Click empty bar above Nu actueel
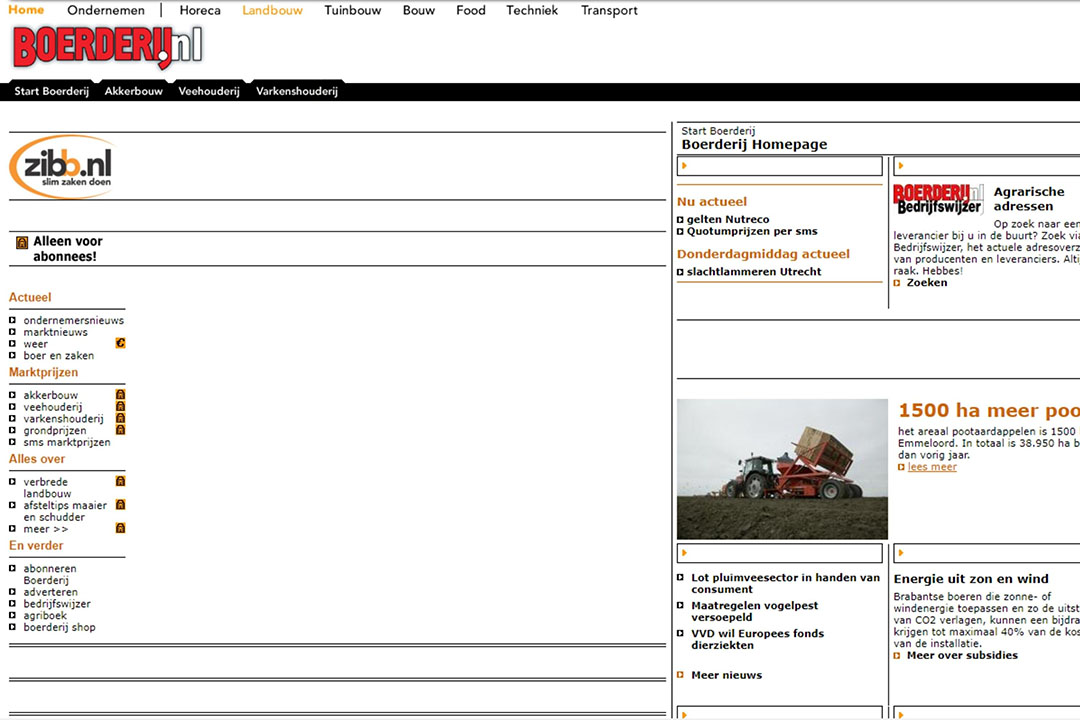 780,165
